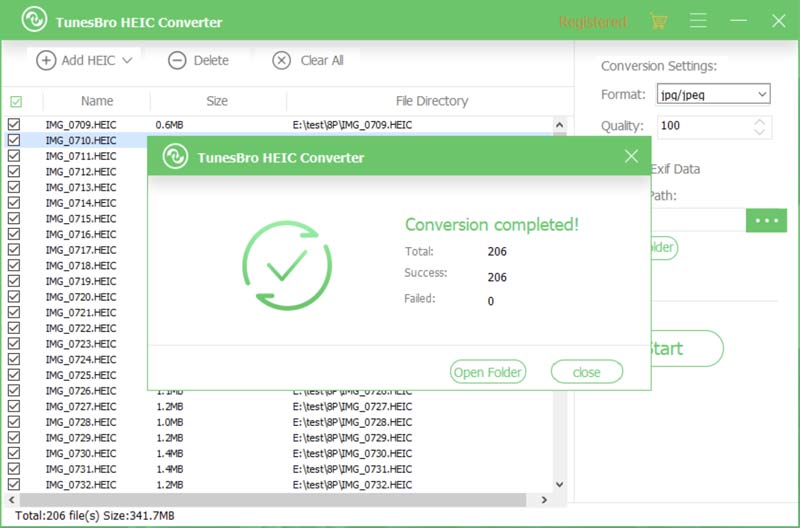
Task: Click the Conversion completed! heading
Action: tap(492, 224)
